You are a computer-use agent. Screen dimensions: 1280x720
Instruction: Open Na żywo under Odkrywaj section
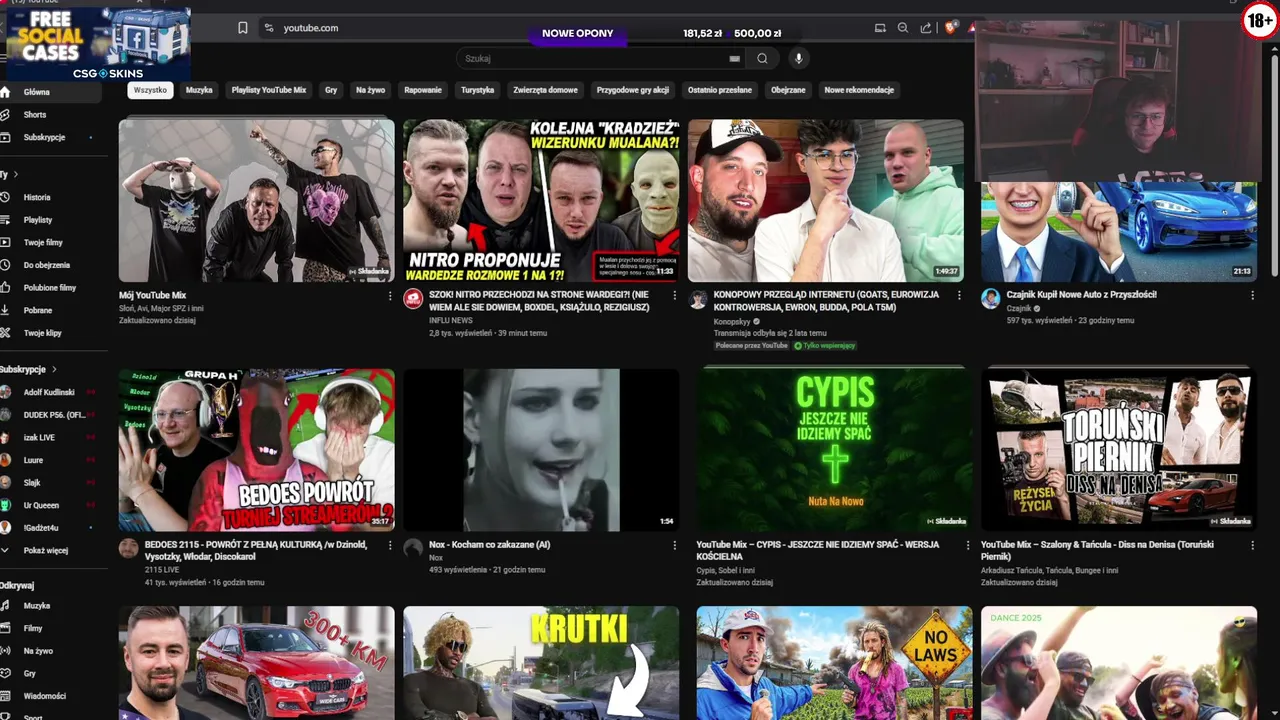coord(48,651)
